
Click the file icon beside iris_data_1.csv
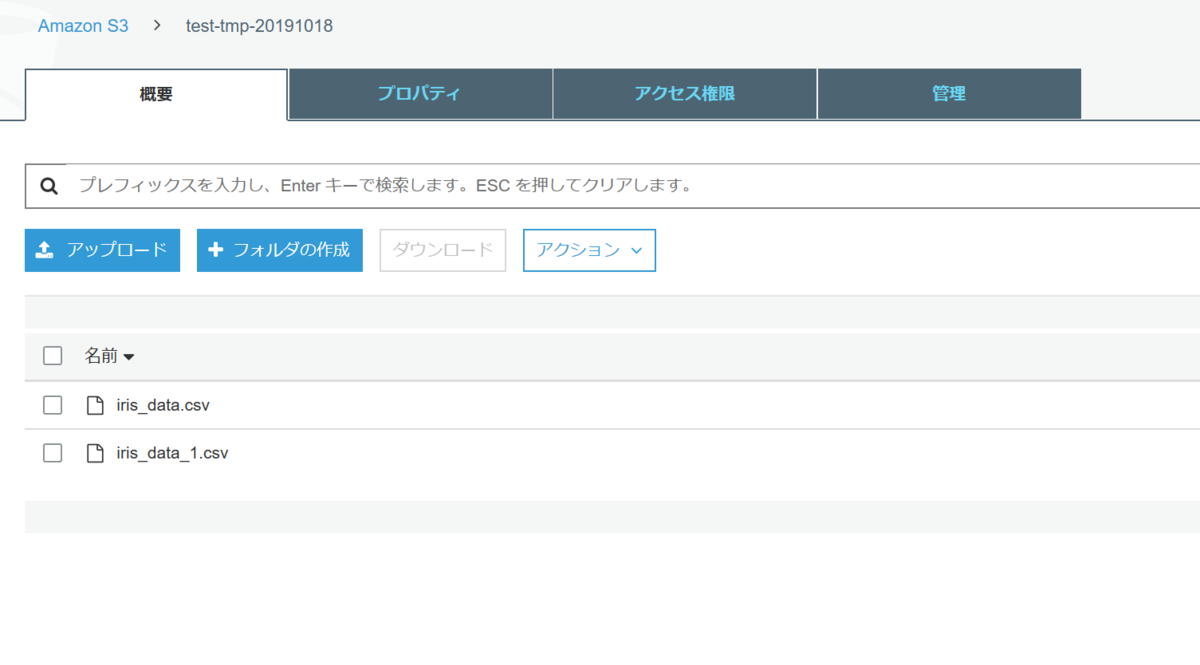(x=95, y=453)
